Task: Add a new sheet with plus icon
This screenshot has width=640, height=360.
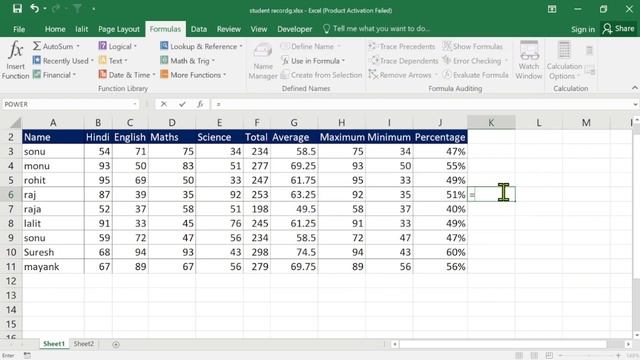Action: [x=116, y=344]
